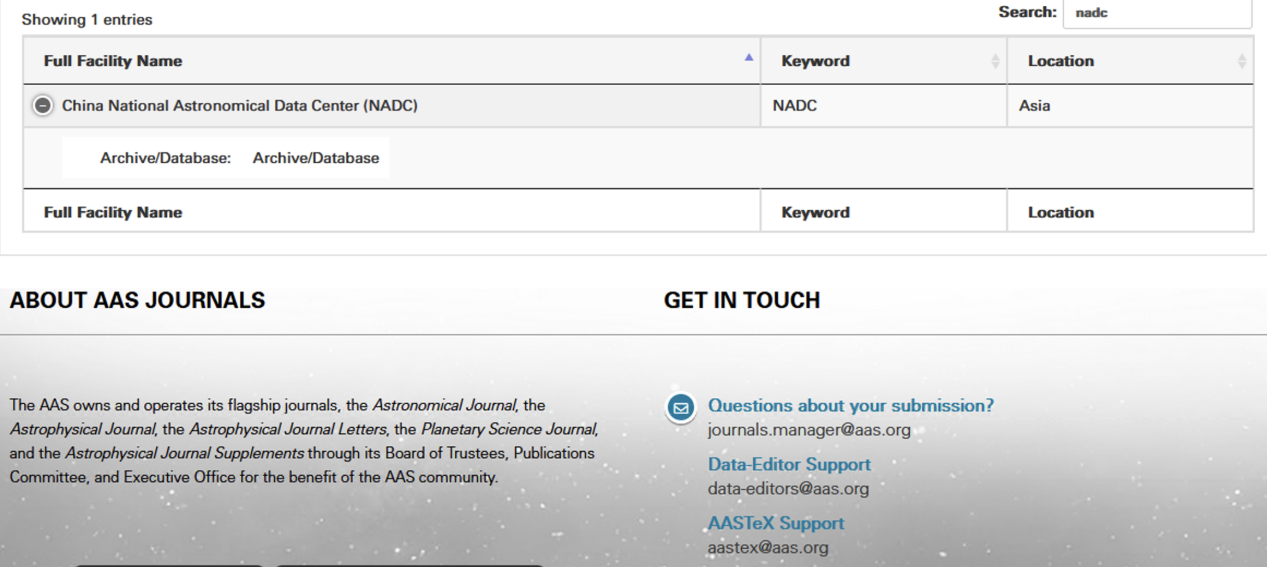Click Full Facility Name in bottom footer row
1267x567 pixels.
(113, 212)
